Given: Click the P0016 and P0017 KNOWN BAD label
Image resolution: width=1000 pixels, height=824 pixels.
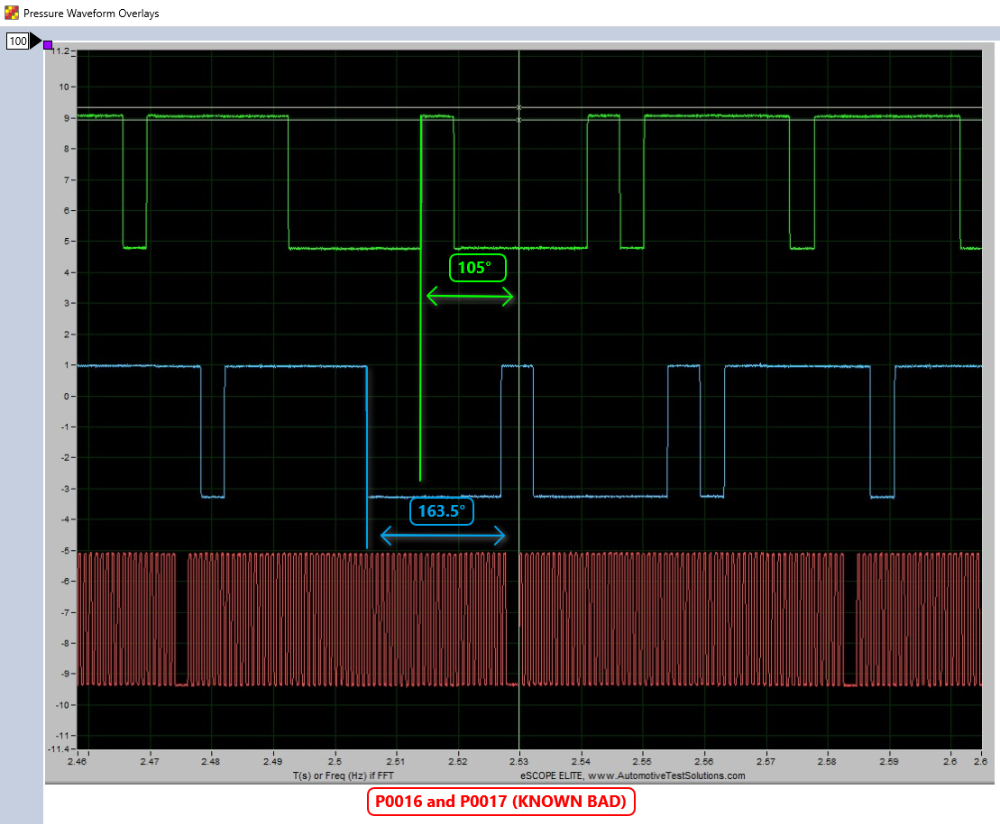Looking at the screenshot, I should pyautogui.click(x=501, y=801).
